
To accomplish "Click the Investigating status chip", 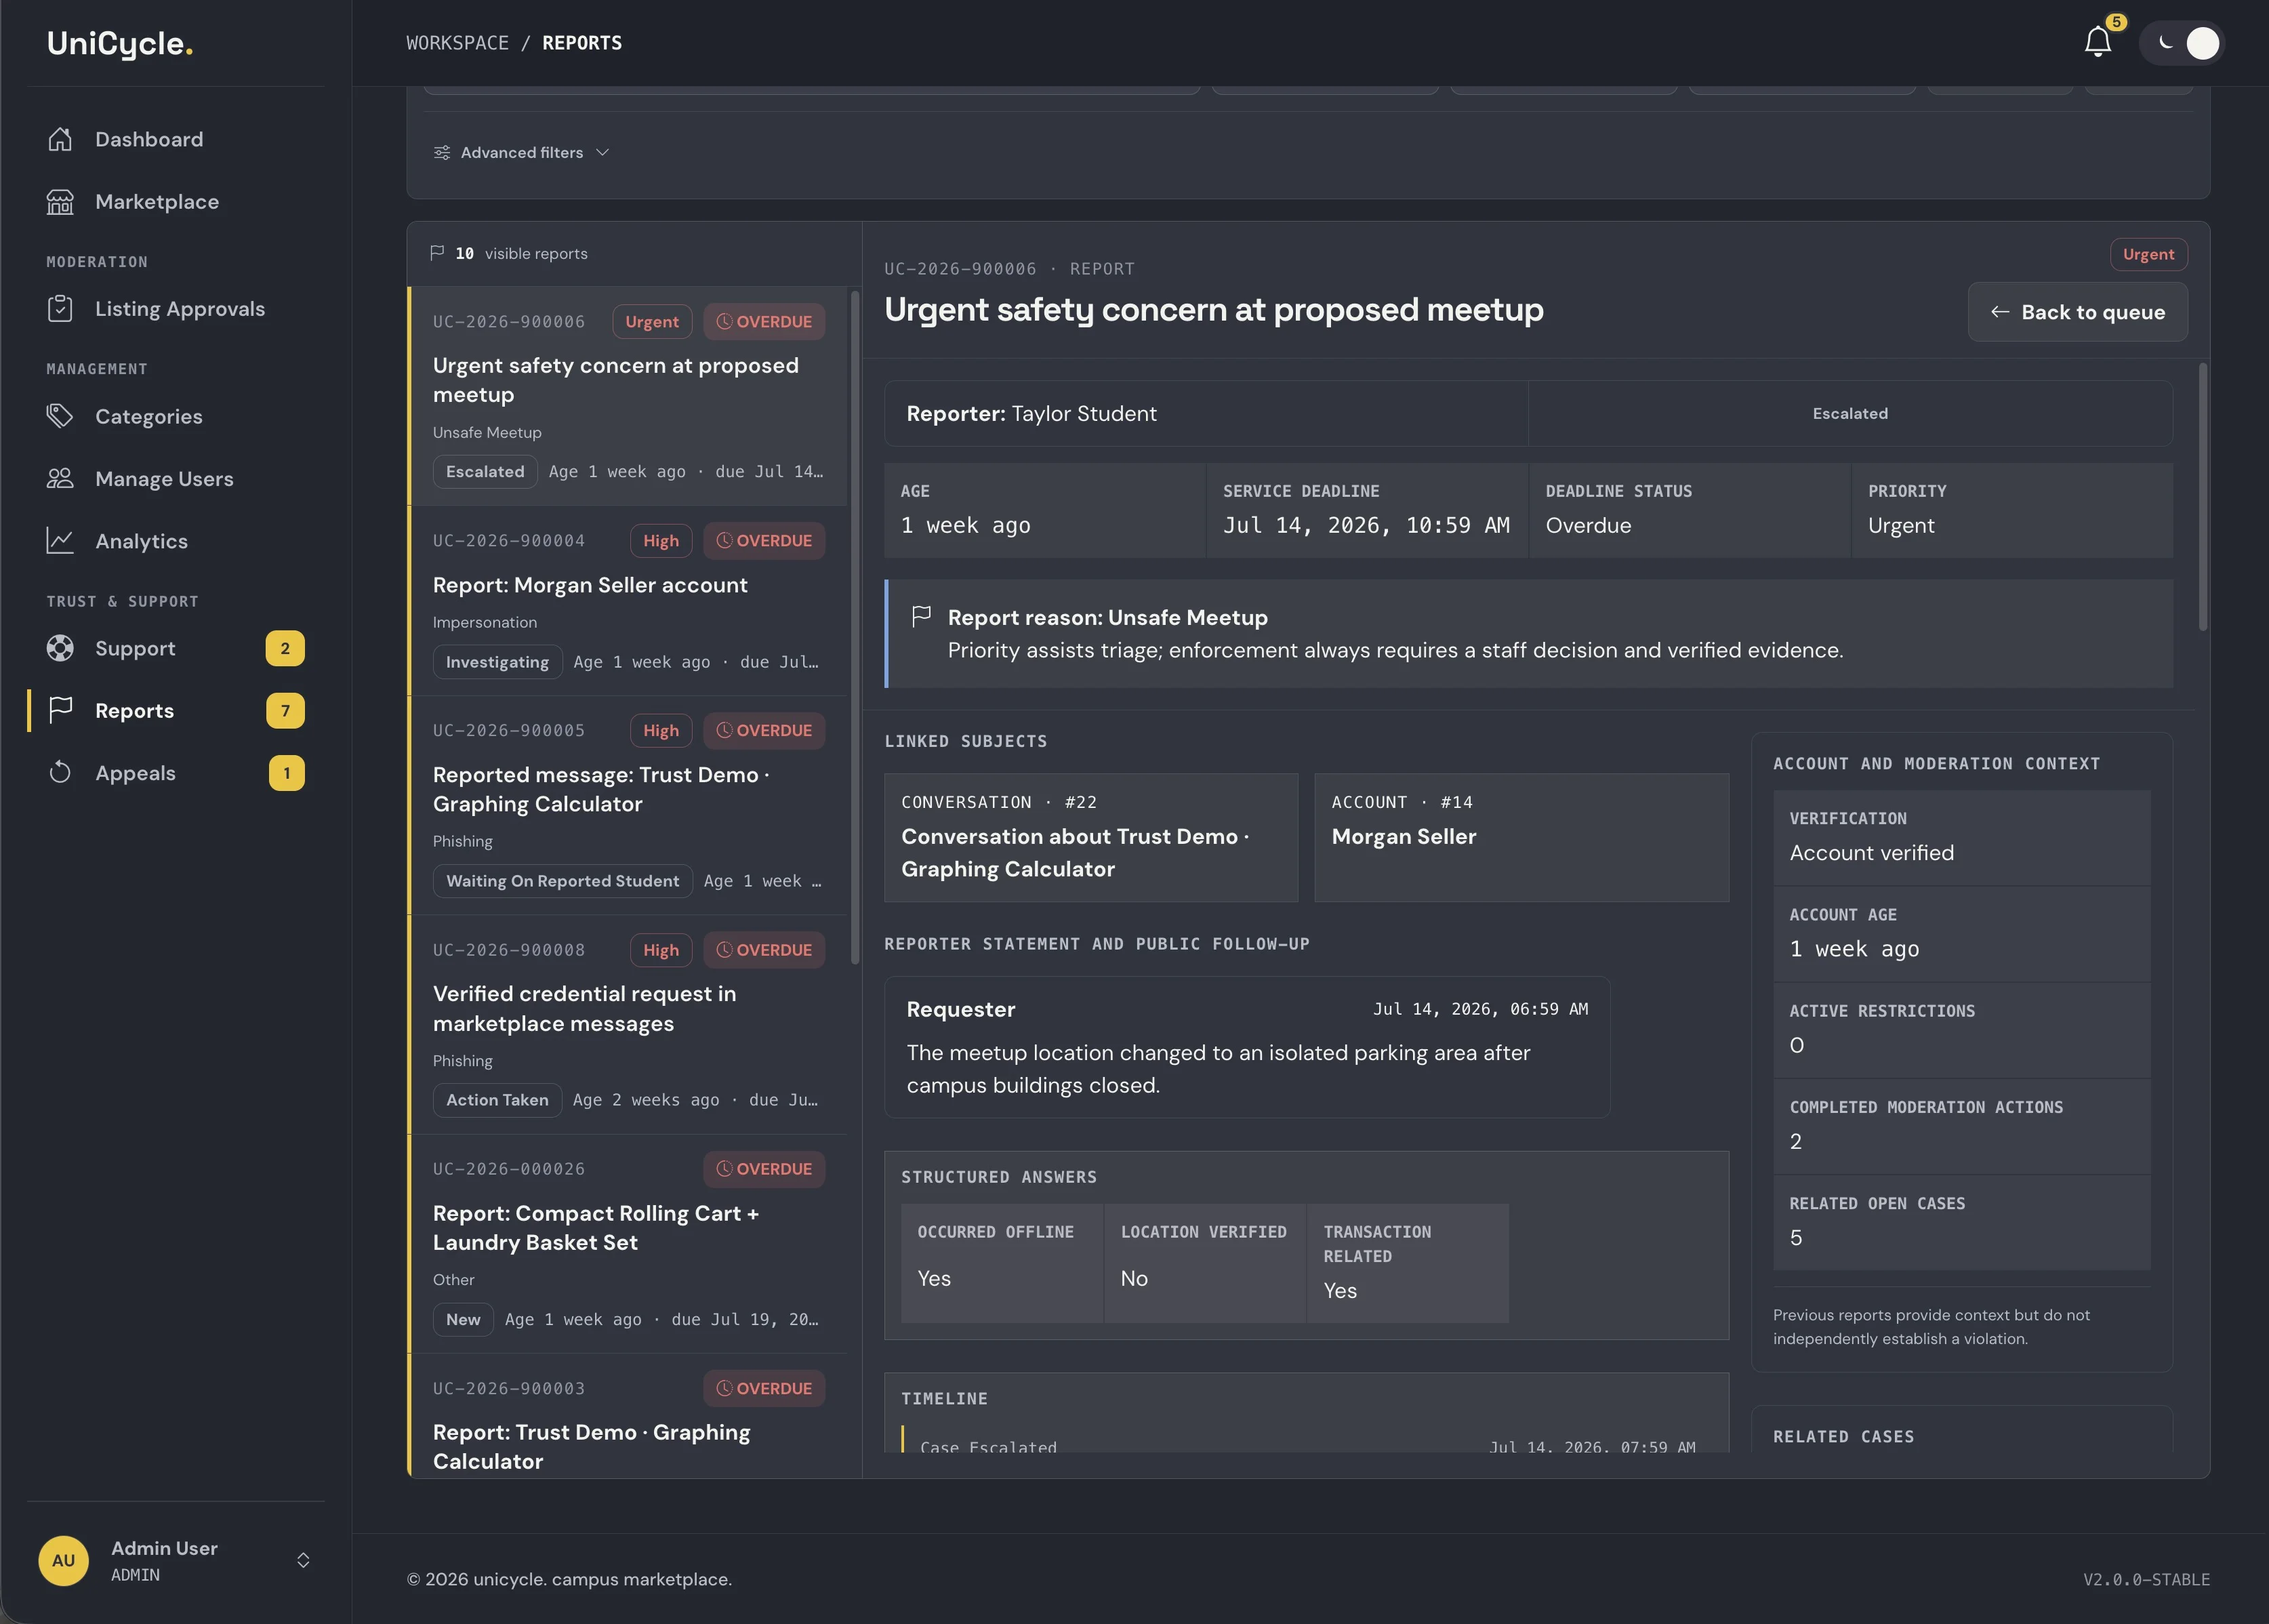I will click(497, 662).
